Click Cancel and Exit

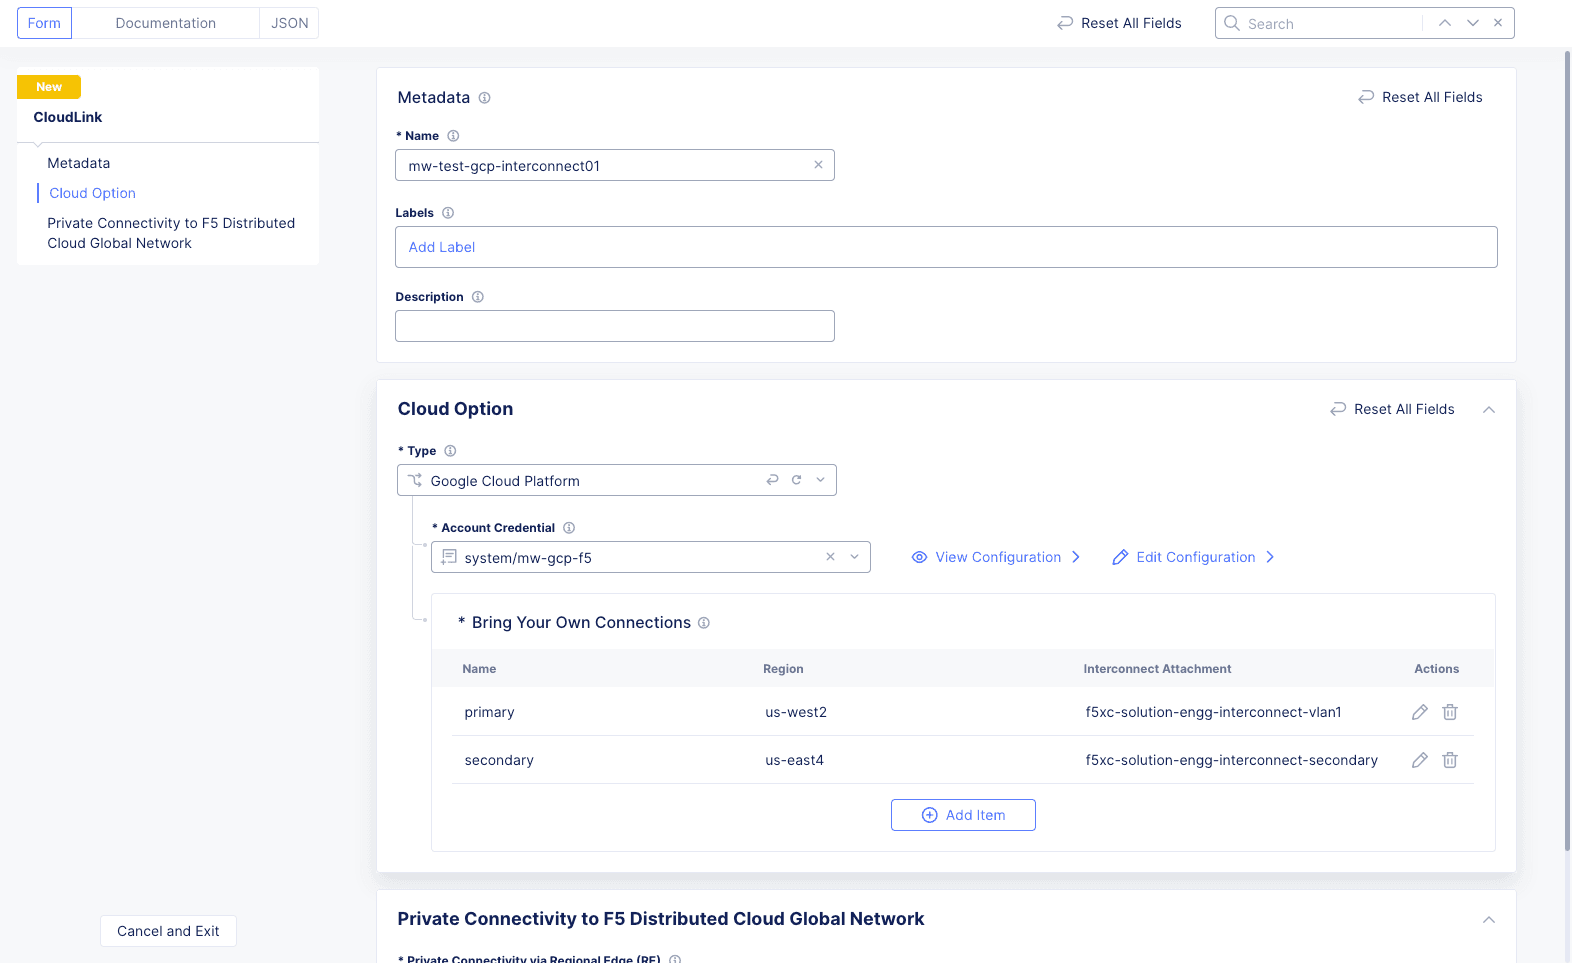click(x=168, y=931)
